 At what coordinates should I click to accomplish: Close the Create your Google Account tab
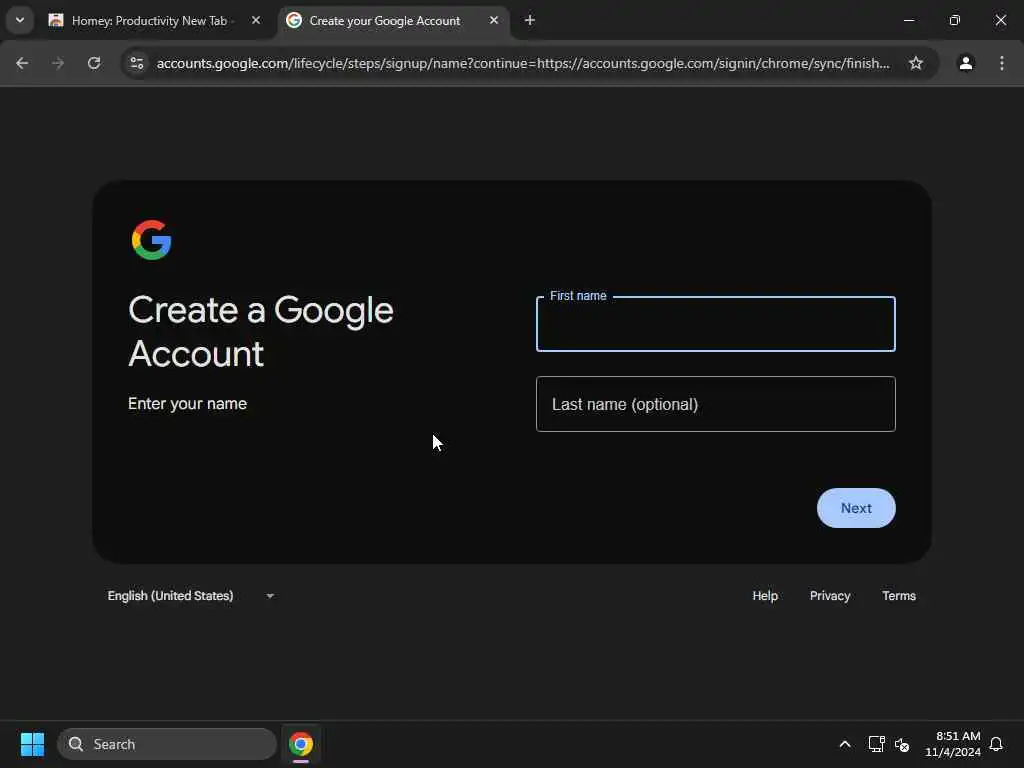click(494, 20)
